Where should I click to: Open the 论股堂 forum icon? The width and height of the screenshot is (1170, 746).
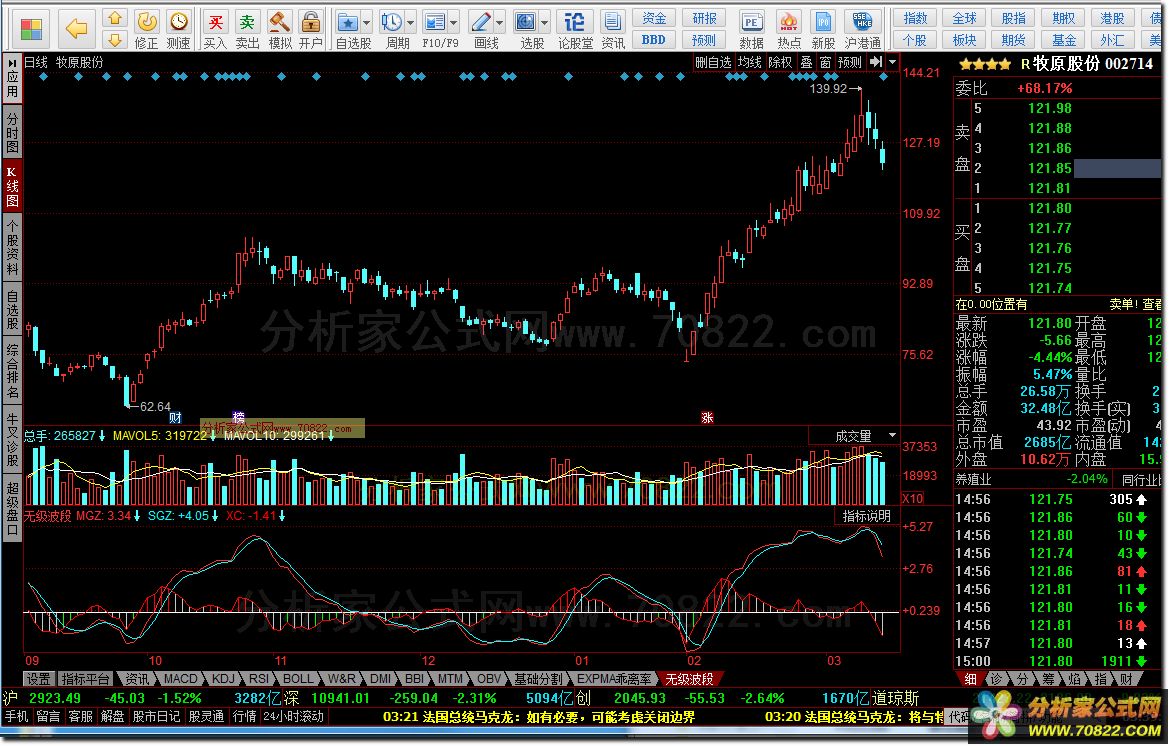(575, 30)
